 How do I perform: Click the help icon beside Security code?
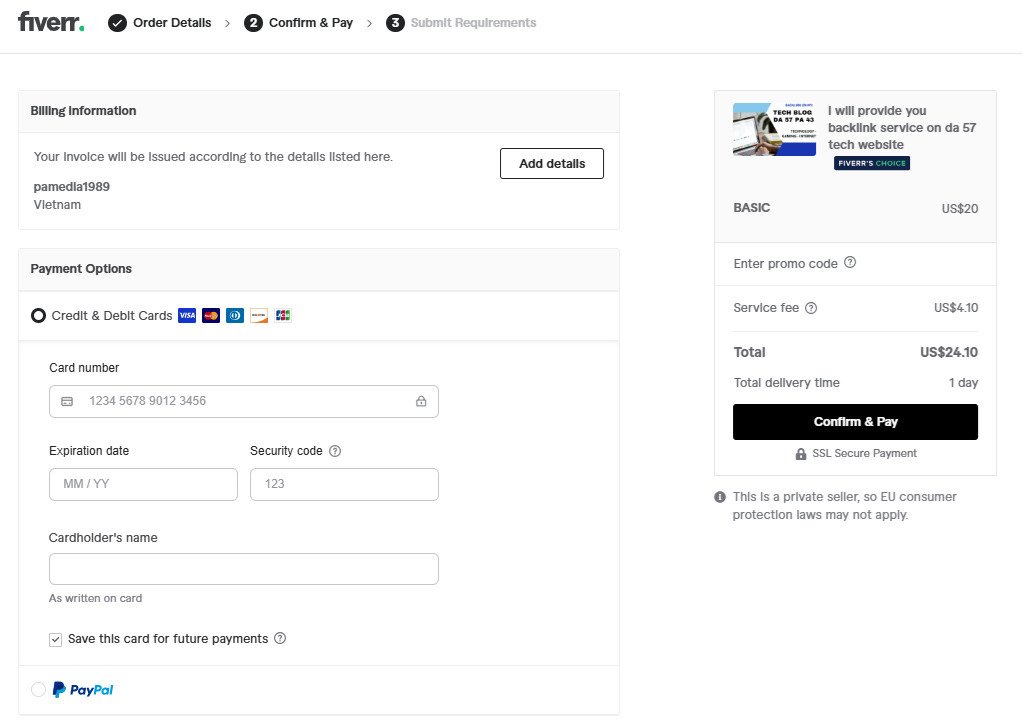point(335,451)
